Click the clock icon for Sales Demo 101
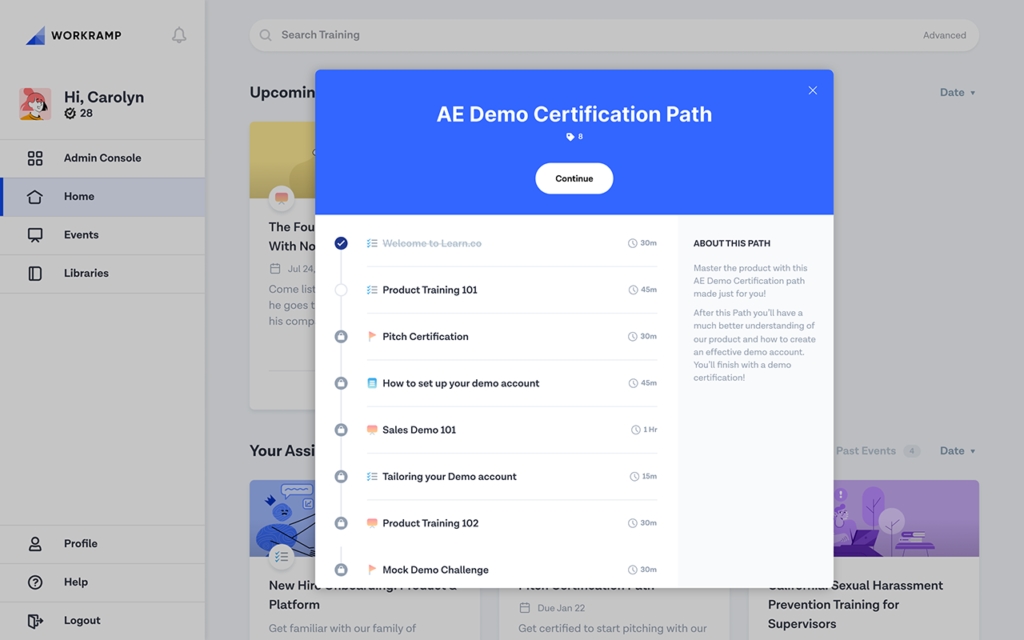Image resolution: width=1024 pixels, height=640 pixels. [635, 430]
